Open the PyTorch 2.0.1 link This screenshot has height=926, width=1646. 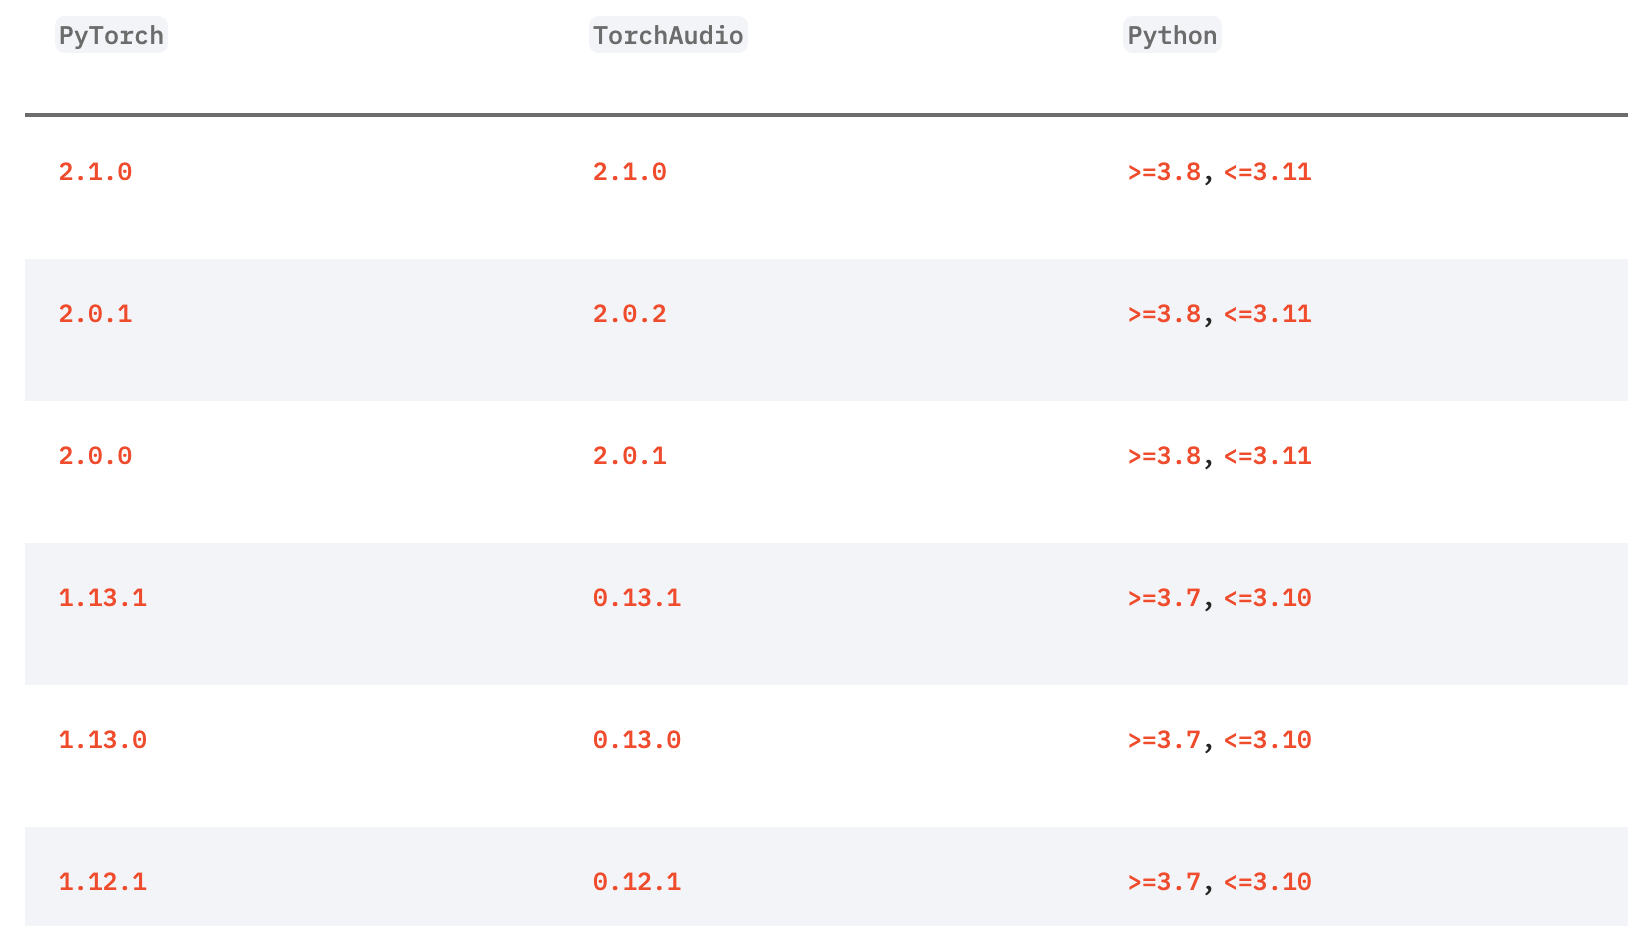(96, 314)
